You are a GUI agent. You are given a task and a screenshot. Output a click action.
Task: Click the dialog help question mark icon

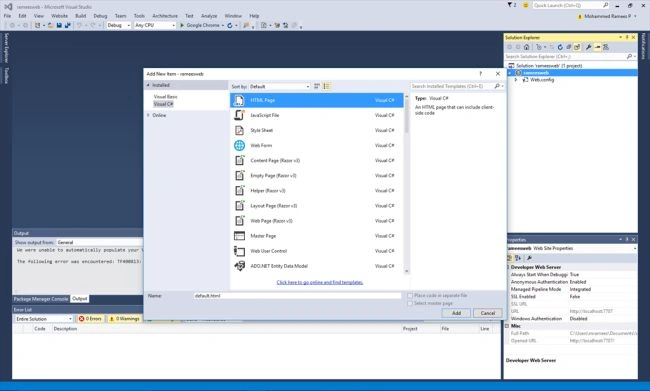pos(481,73)
